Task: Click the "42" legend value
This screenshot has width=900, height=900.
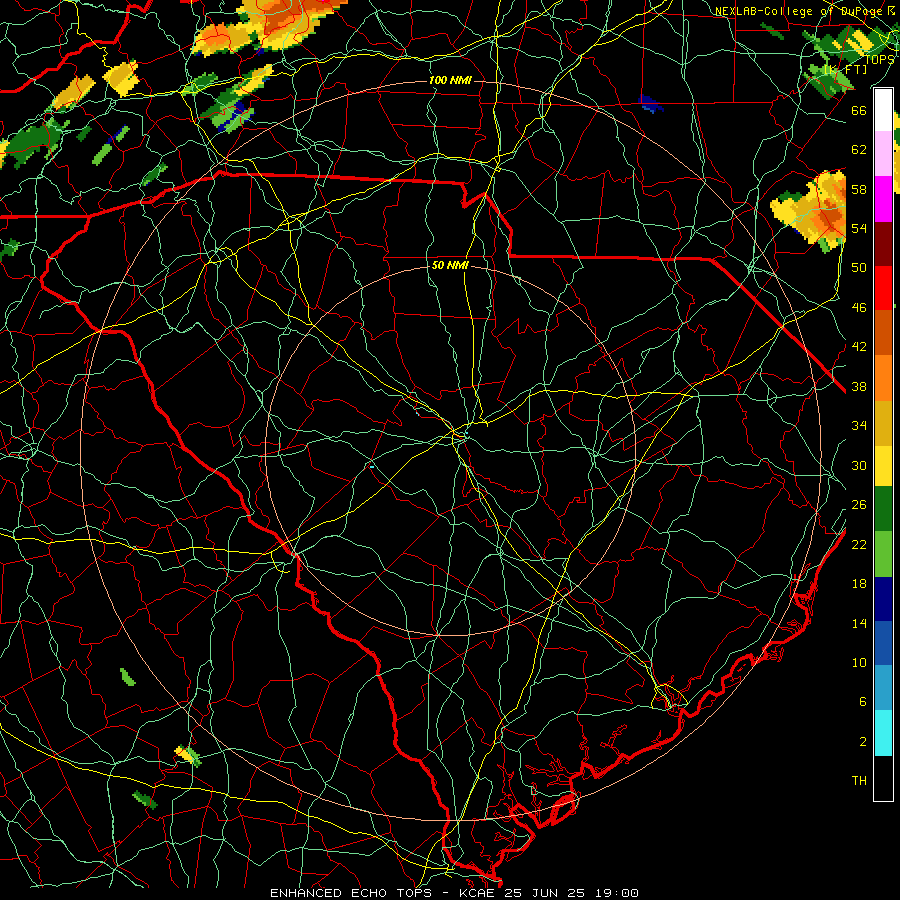Action: 859,346
